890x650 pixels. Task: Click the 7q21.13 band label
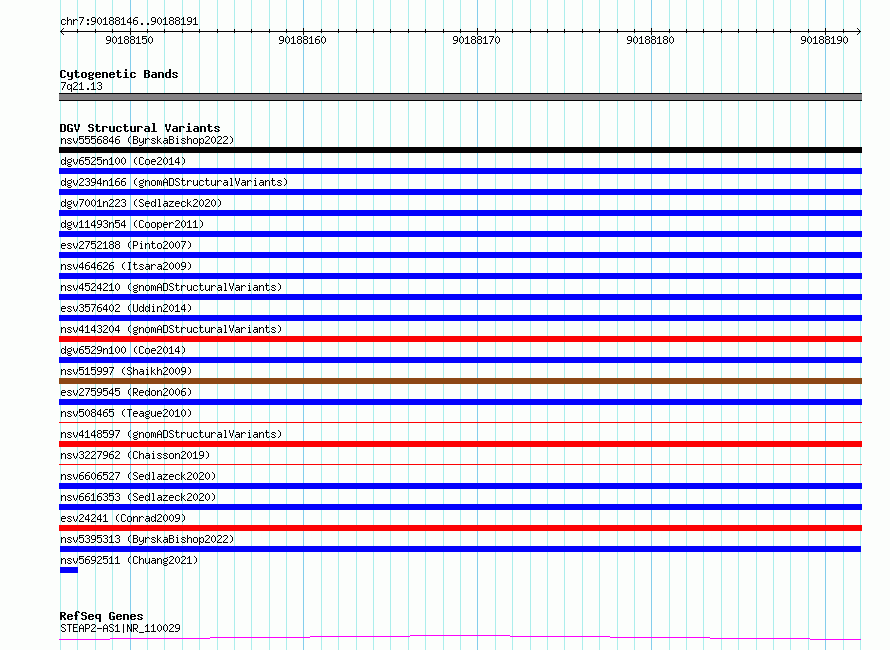point(81,86)
